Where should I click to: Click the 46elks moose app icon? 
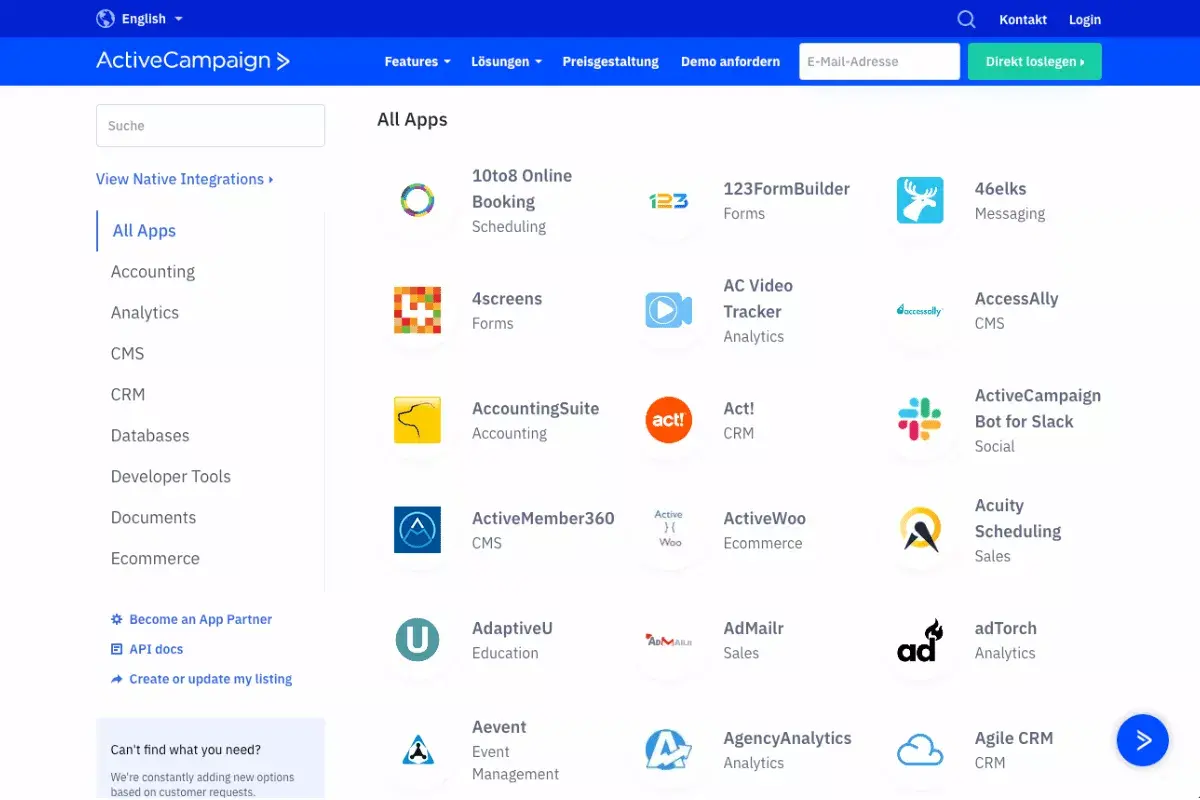pos(920,200)
